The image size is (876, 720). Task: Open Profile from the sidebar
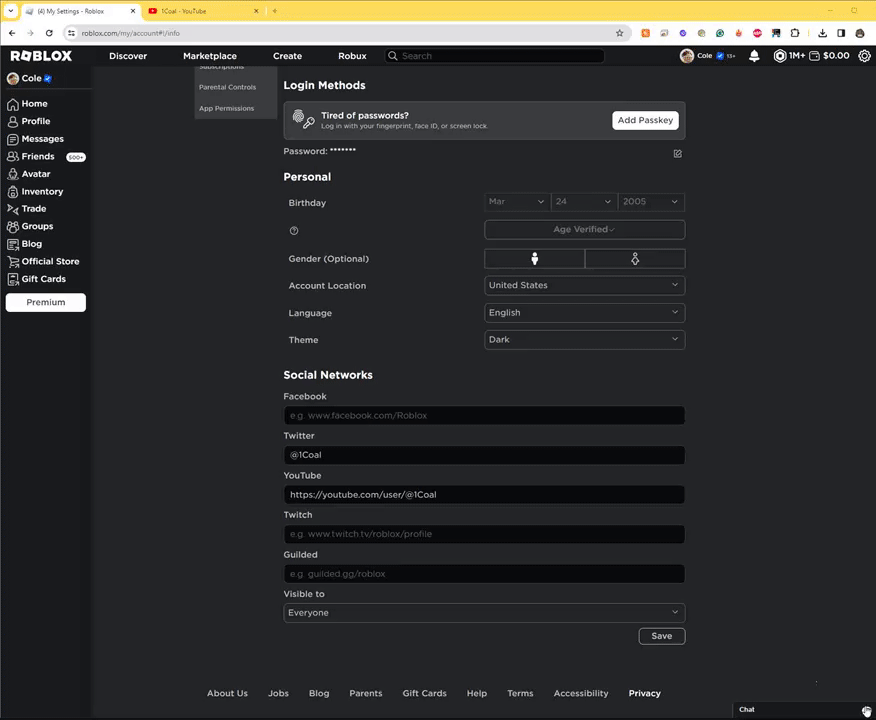[x=28, y=121]
